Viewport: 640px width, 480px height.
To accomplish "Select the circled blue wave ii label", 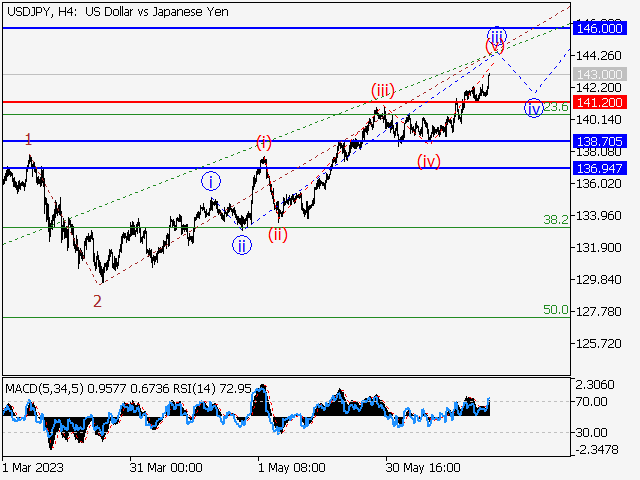I will [242, 245].
